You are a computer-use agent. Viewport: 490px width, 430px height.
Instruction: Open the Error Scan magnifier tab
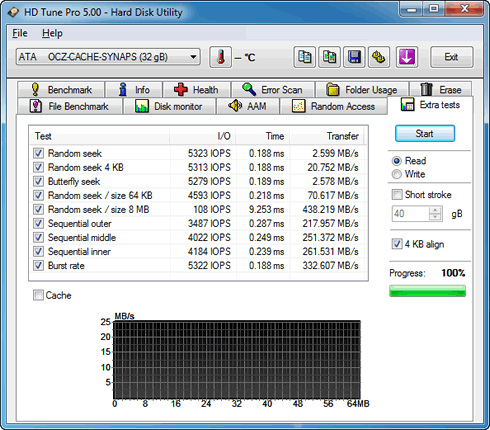[x=273, y=90]
